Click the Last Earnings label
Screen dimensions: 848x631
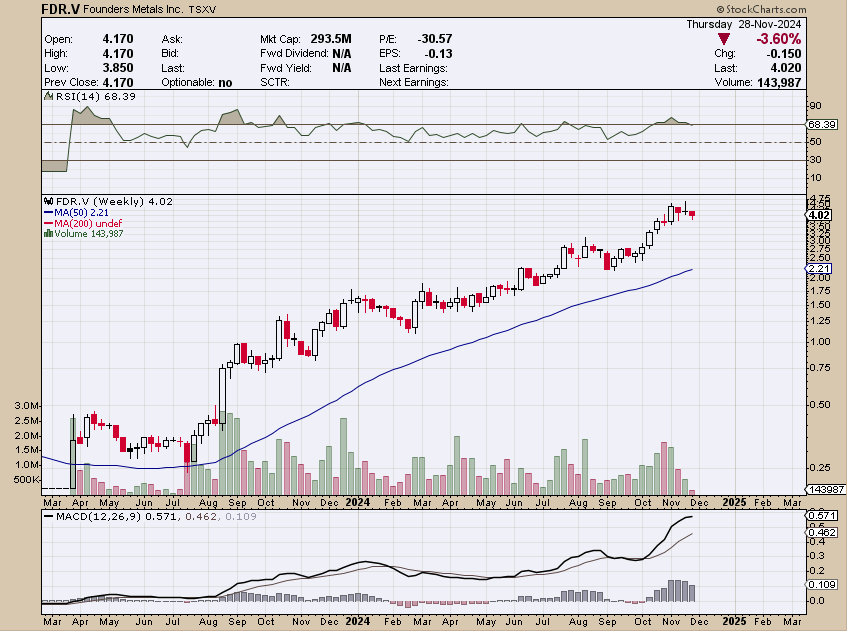click(x=413, y=68)
